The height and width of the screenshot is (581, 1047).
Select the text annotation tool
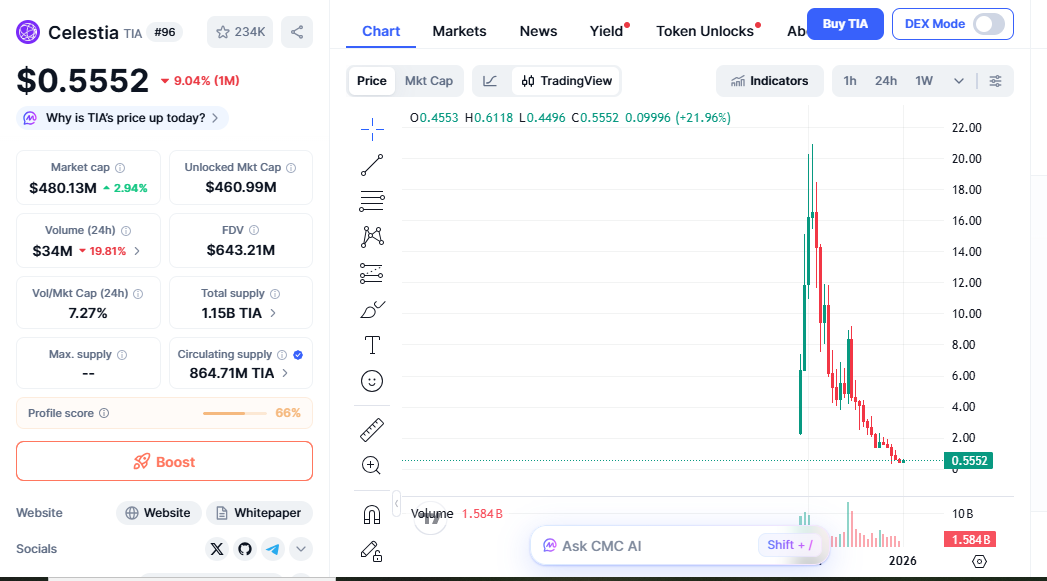click(x=372, y=345)
